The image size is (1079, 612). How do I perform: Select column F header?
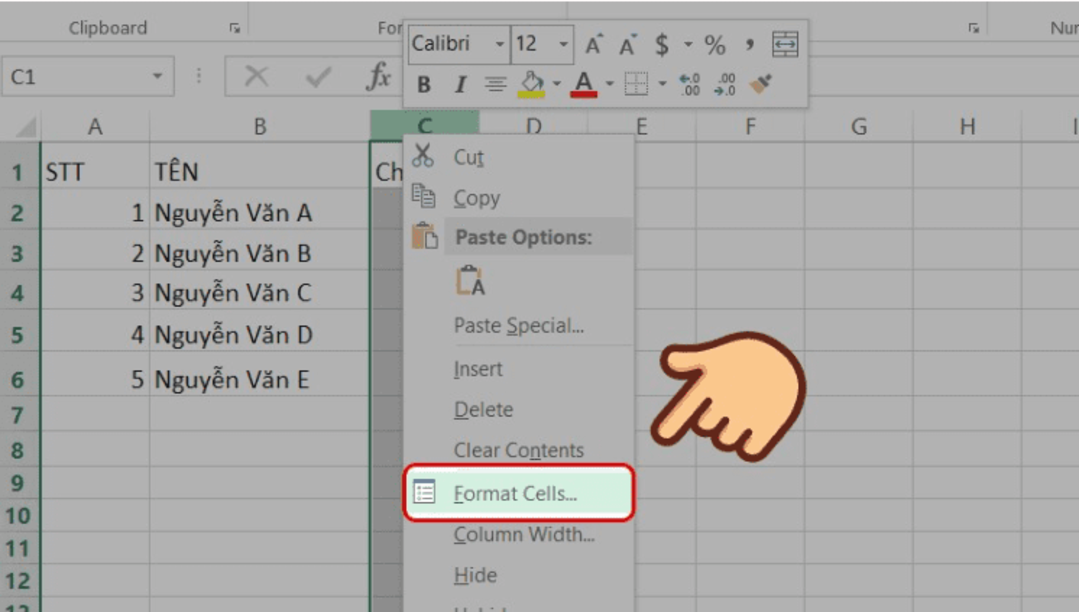click(750, 127)
